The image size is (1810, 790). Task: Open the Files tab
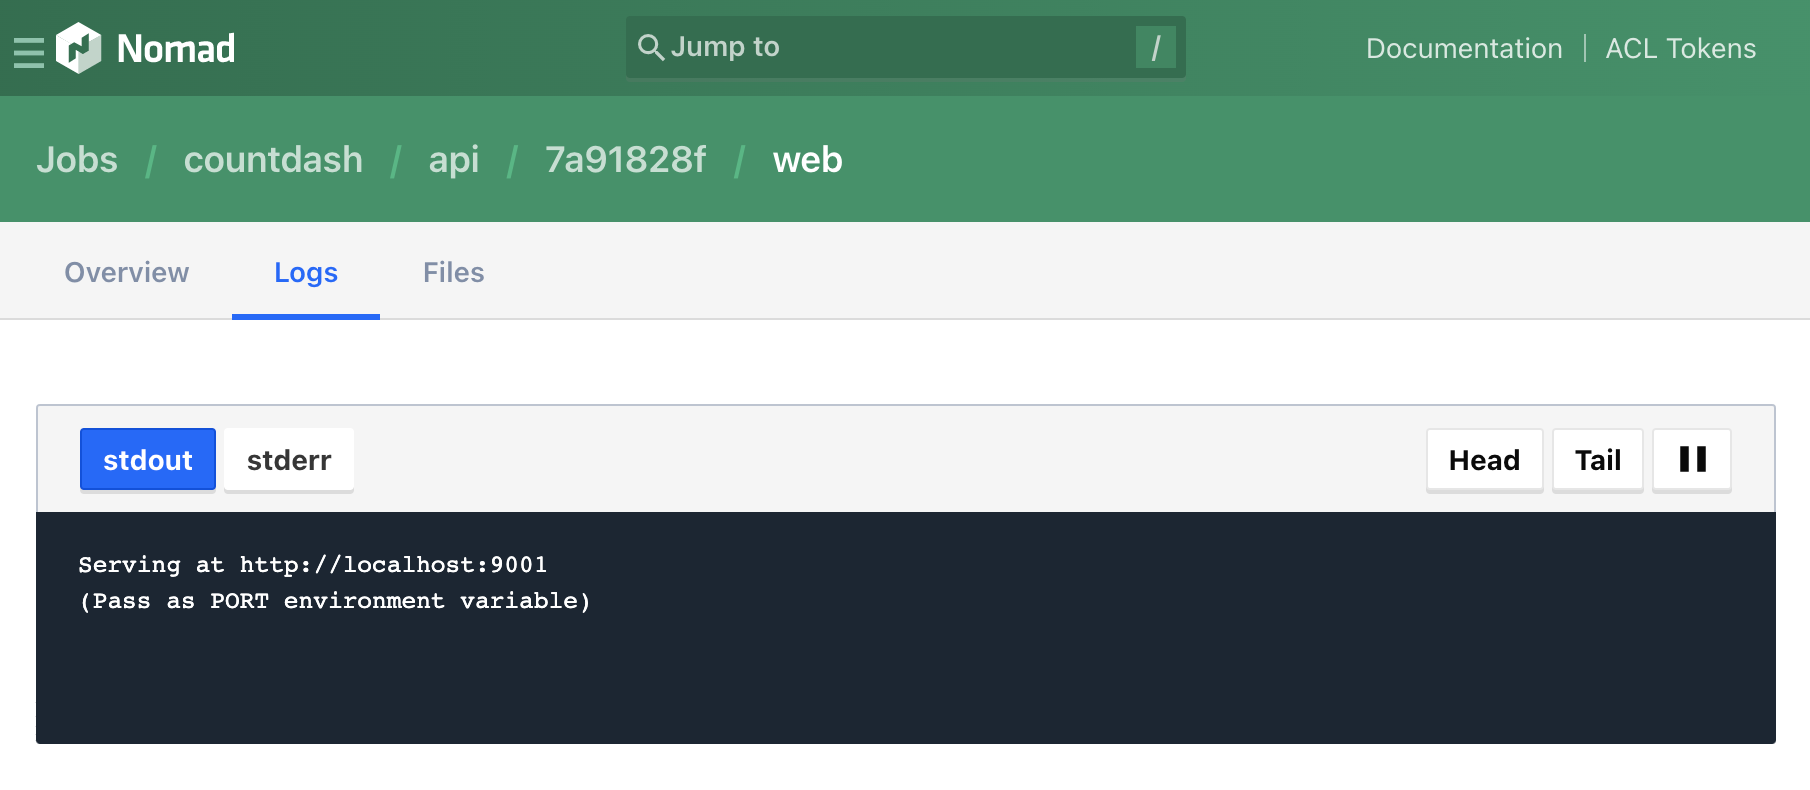click(x=453, y=272)
